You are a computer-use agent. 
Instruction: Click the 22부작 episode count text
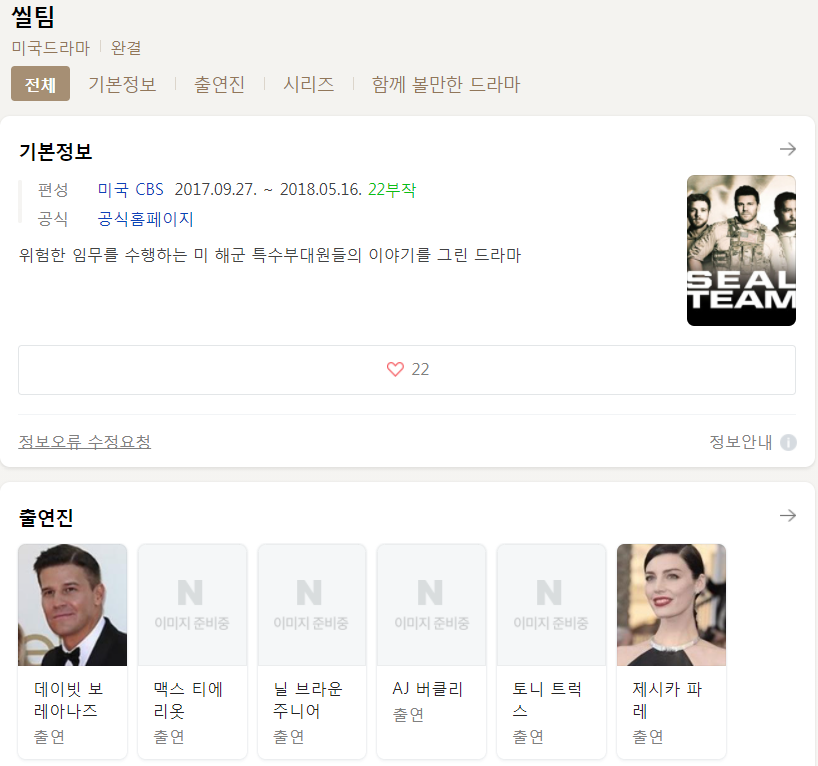(x=392, y=189)
